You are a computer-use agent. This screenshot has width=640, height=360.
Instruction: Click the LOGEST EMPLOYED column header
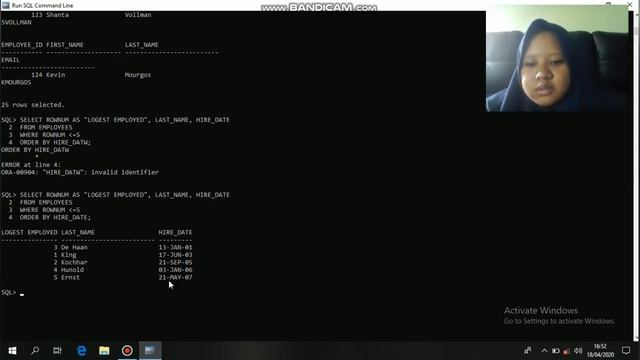[29, 232]
